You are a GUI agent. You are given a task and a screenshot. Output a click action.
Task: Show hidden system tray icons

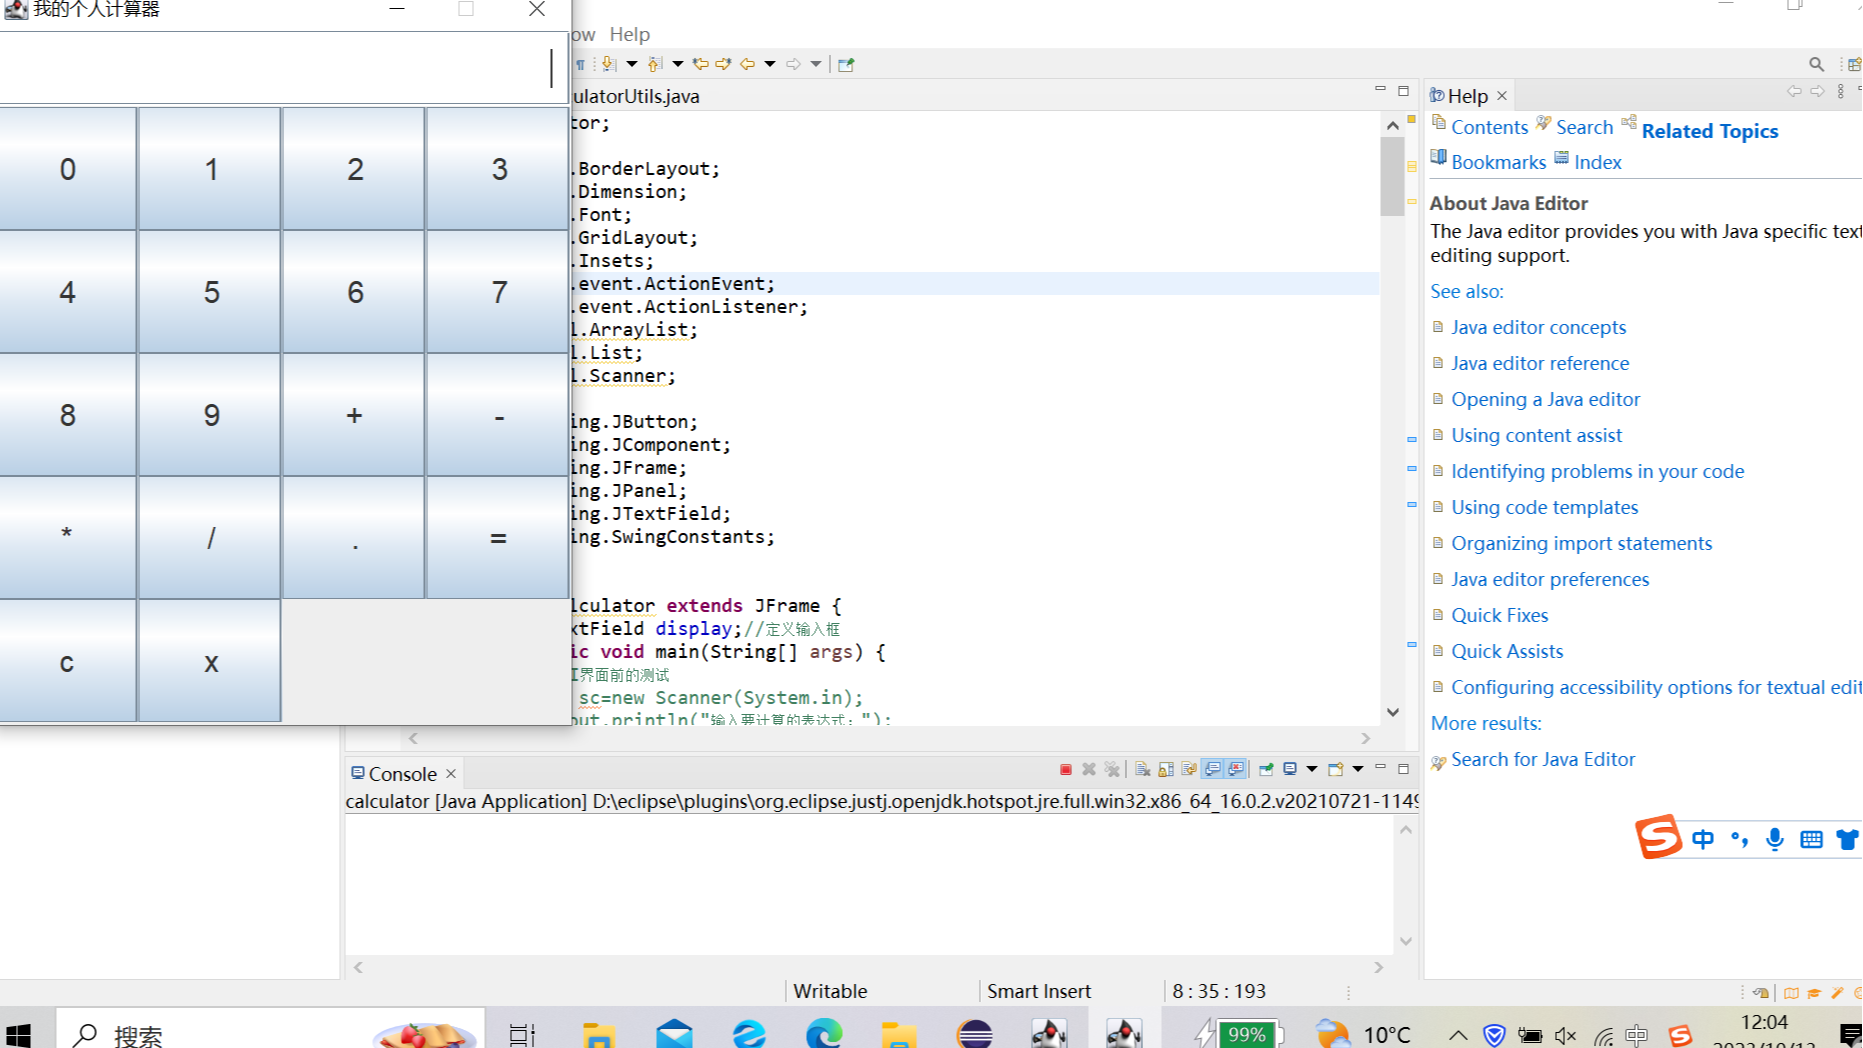tap(1457, 1035)
